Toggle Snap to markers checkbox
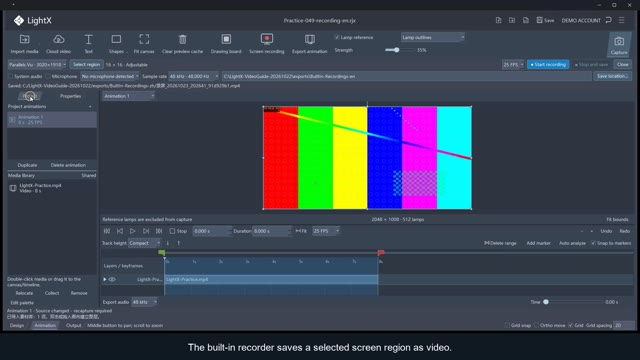Screen dimensions: 640x360 (x=593, y=243)
